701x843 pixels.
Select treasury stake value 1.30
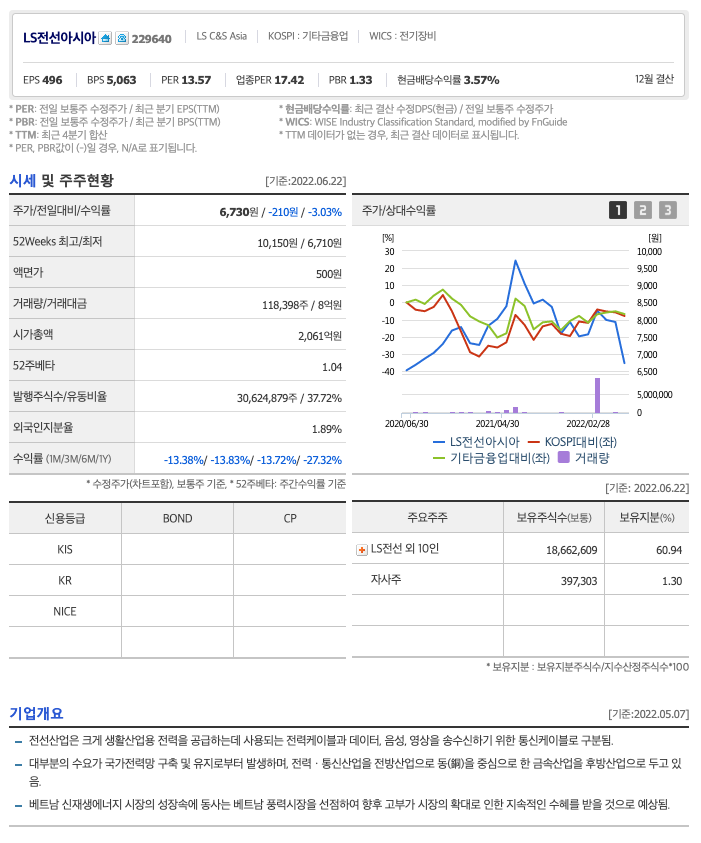click(x=672, y=581)
